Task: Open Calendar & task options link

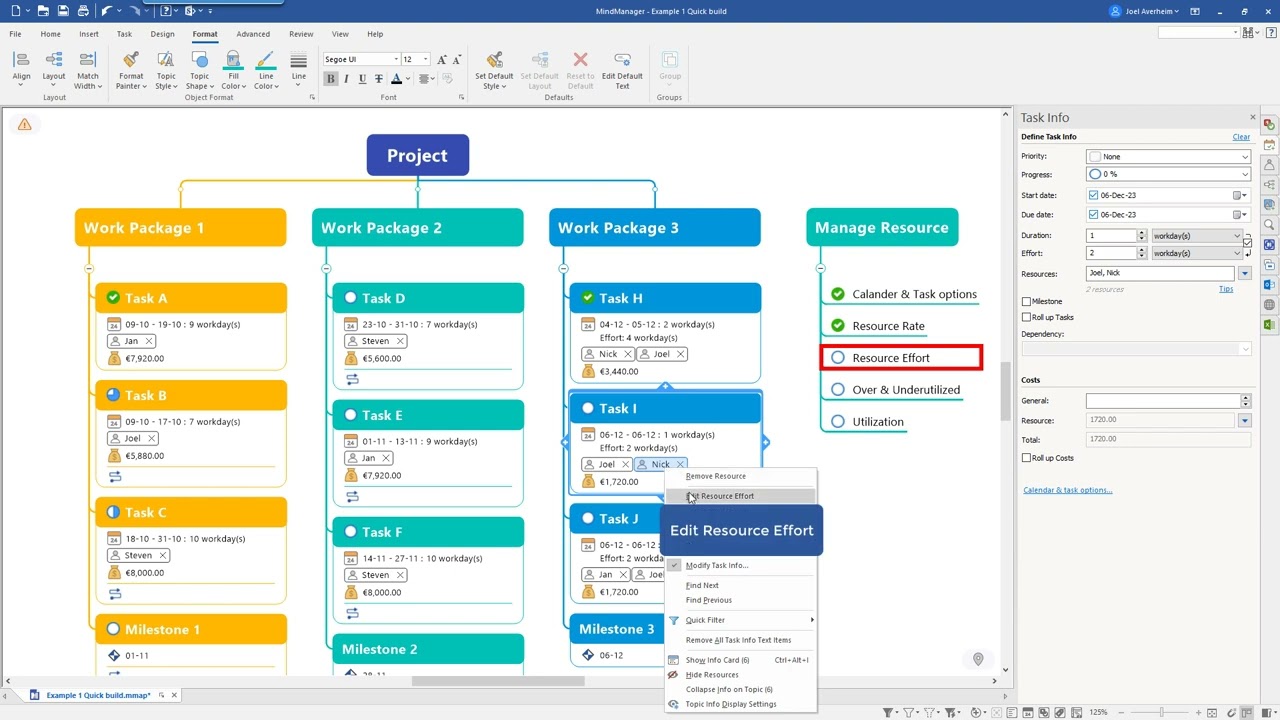Action: pyautogui.click(x=1067, y=490)
